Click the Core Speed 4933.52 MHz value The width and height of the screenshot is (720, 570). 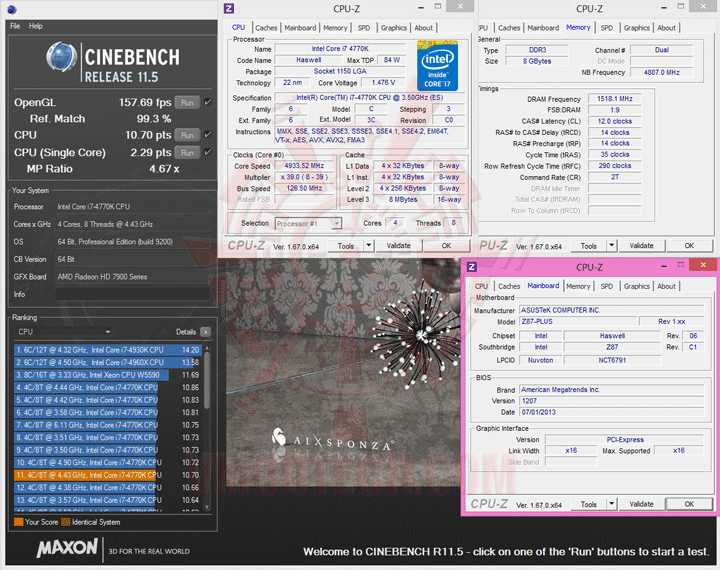[x=304, y=166]
